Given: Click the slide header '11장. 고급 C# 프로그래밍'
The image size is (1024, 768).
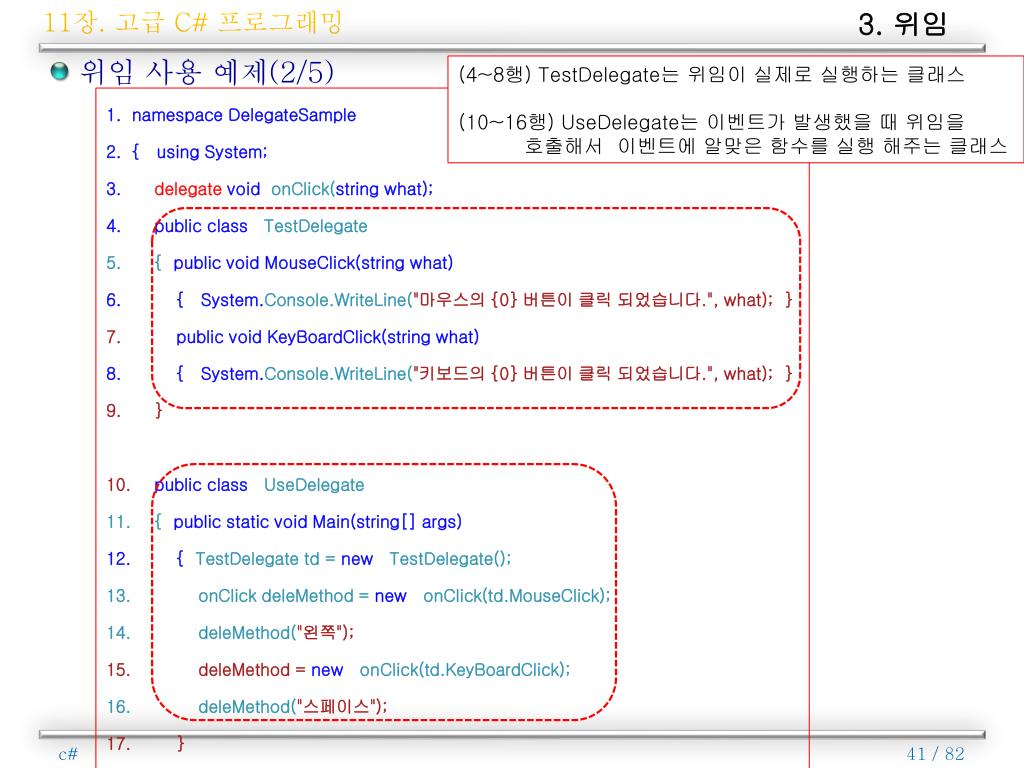Looking at the screenshot, I should (x=193, y=23).
